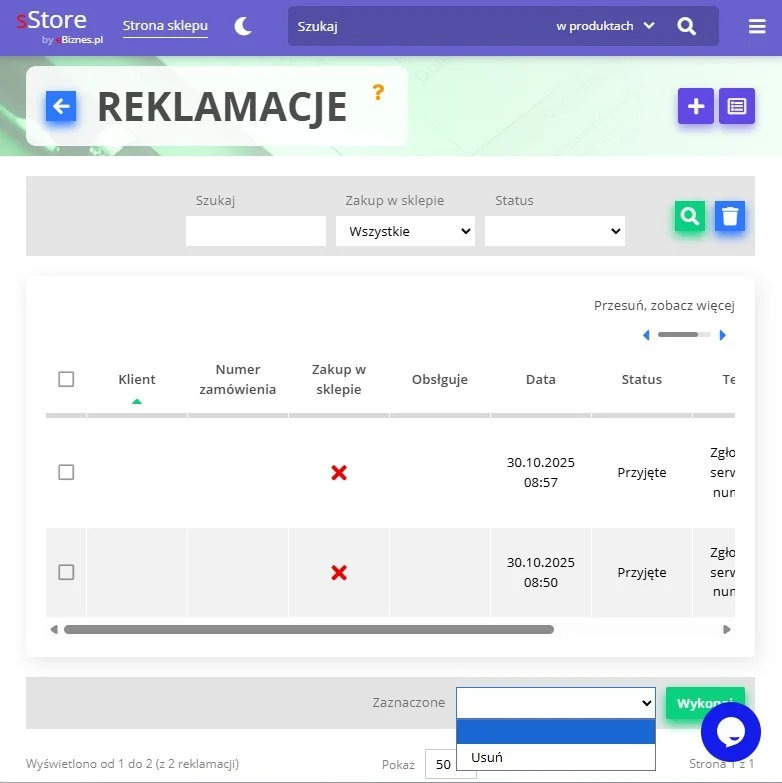Focus the header Szukaj search field
This screenshot has height=783, width=782.
pyautogui.click(x=419, y=26)
